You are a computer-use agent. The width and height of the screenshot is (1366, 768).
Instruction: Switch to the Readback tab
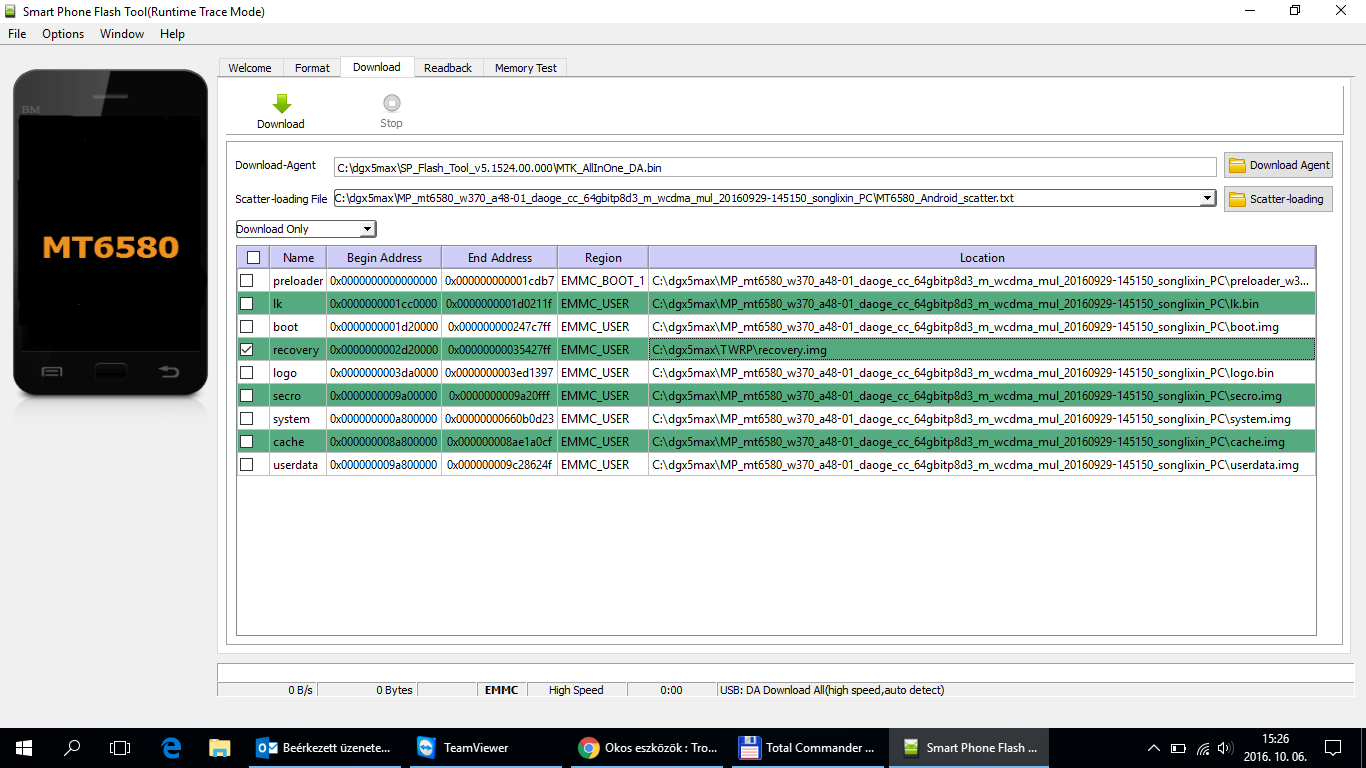tap(447, 68)
